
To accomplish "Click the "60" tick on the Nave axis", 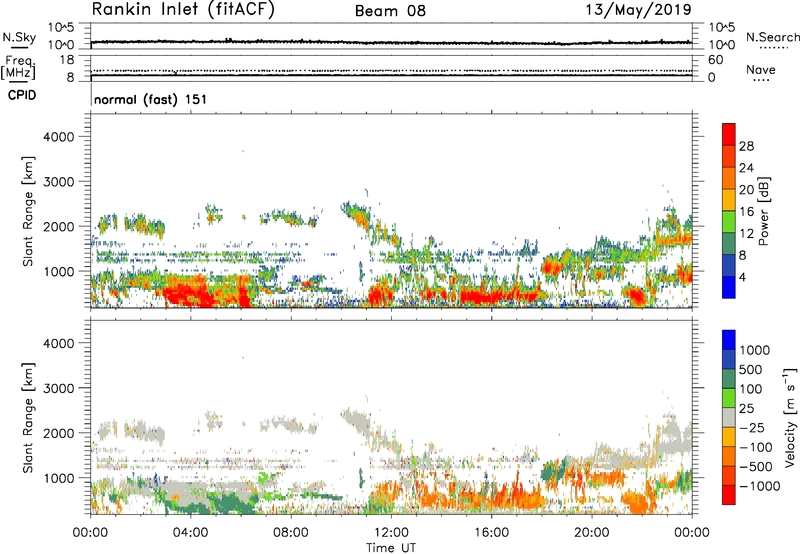I will pyautogui.click(x=715, y=60).
